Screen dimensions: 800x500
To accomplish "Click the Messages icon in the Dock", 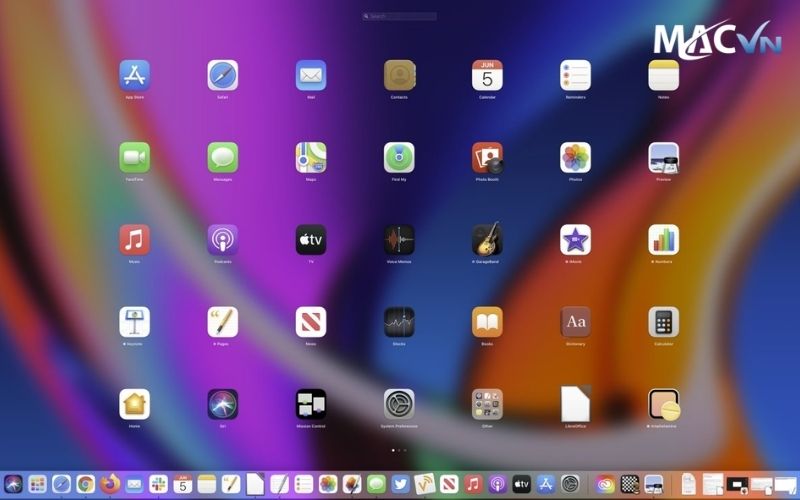I will 377,484.
